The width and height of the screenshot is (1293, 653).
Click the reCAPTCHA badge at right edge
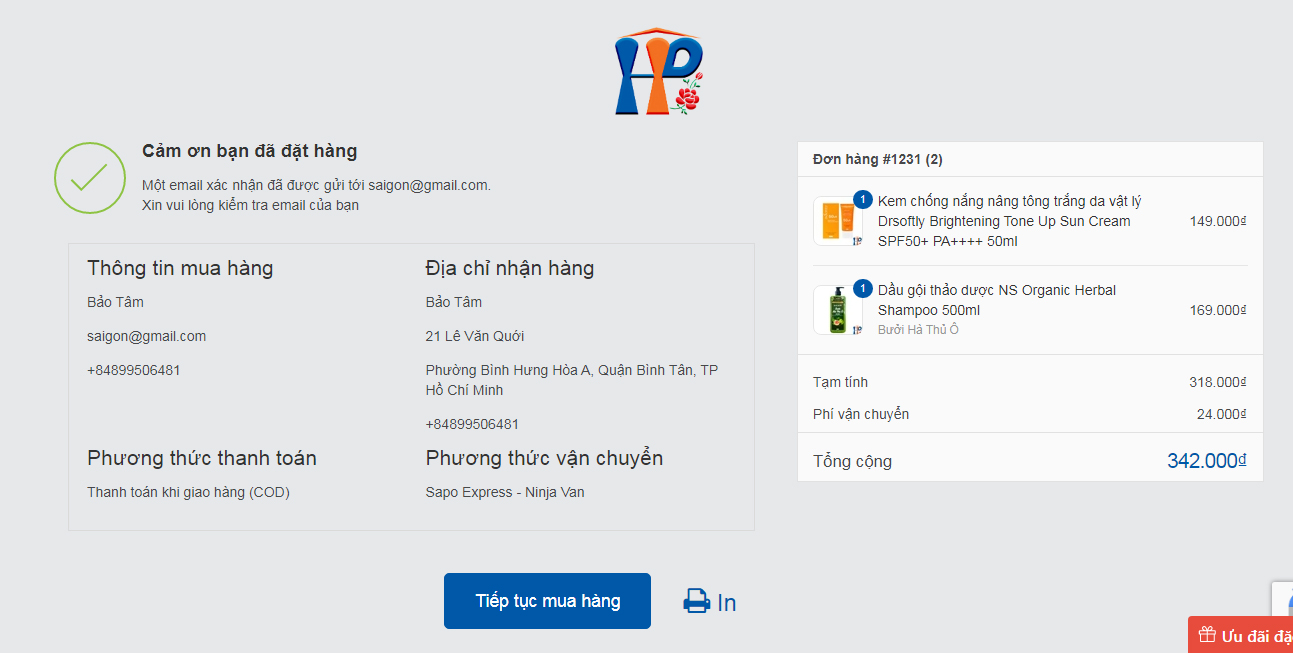coord(1282,600)
